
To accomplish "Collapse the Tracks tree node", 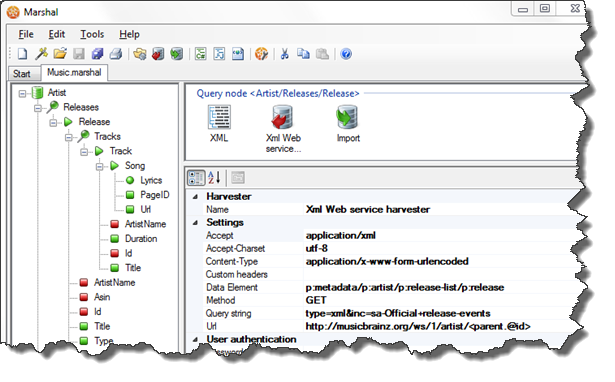I will tap(69, 137).
